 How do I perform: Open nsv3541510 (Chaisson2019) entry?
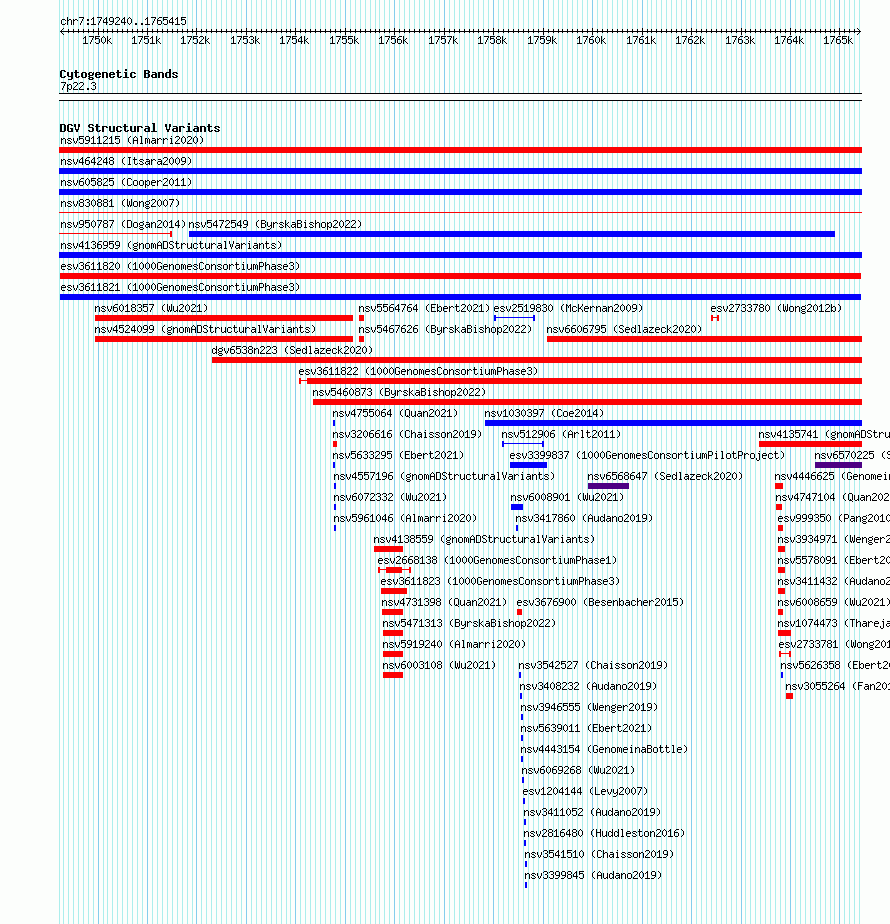599,854
